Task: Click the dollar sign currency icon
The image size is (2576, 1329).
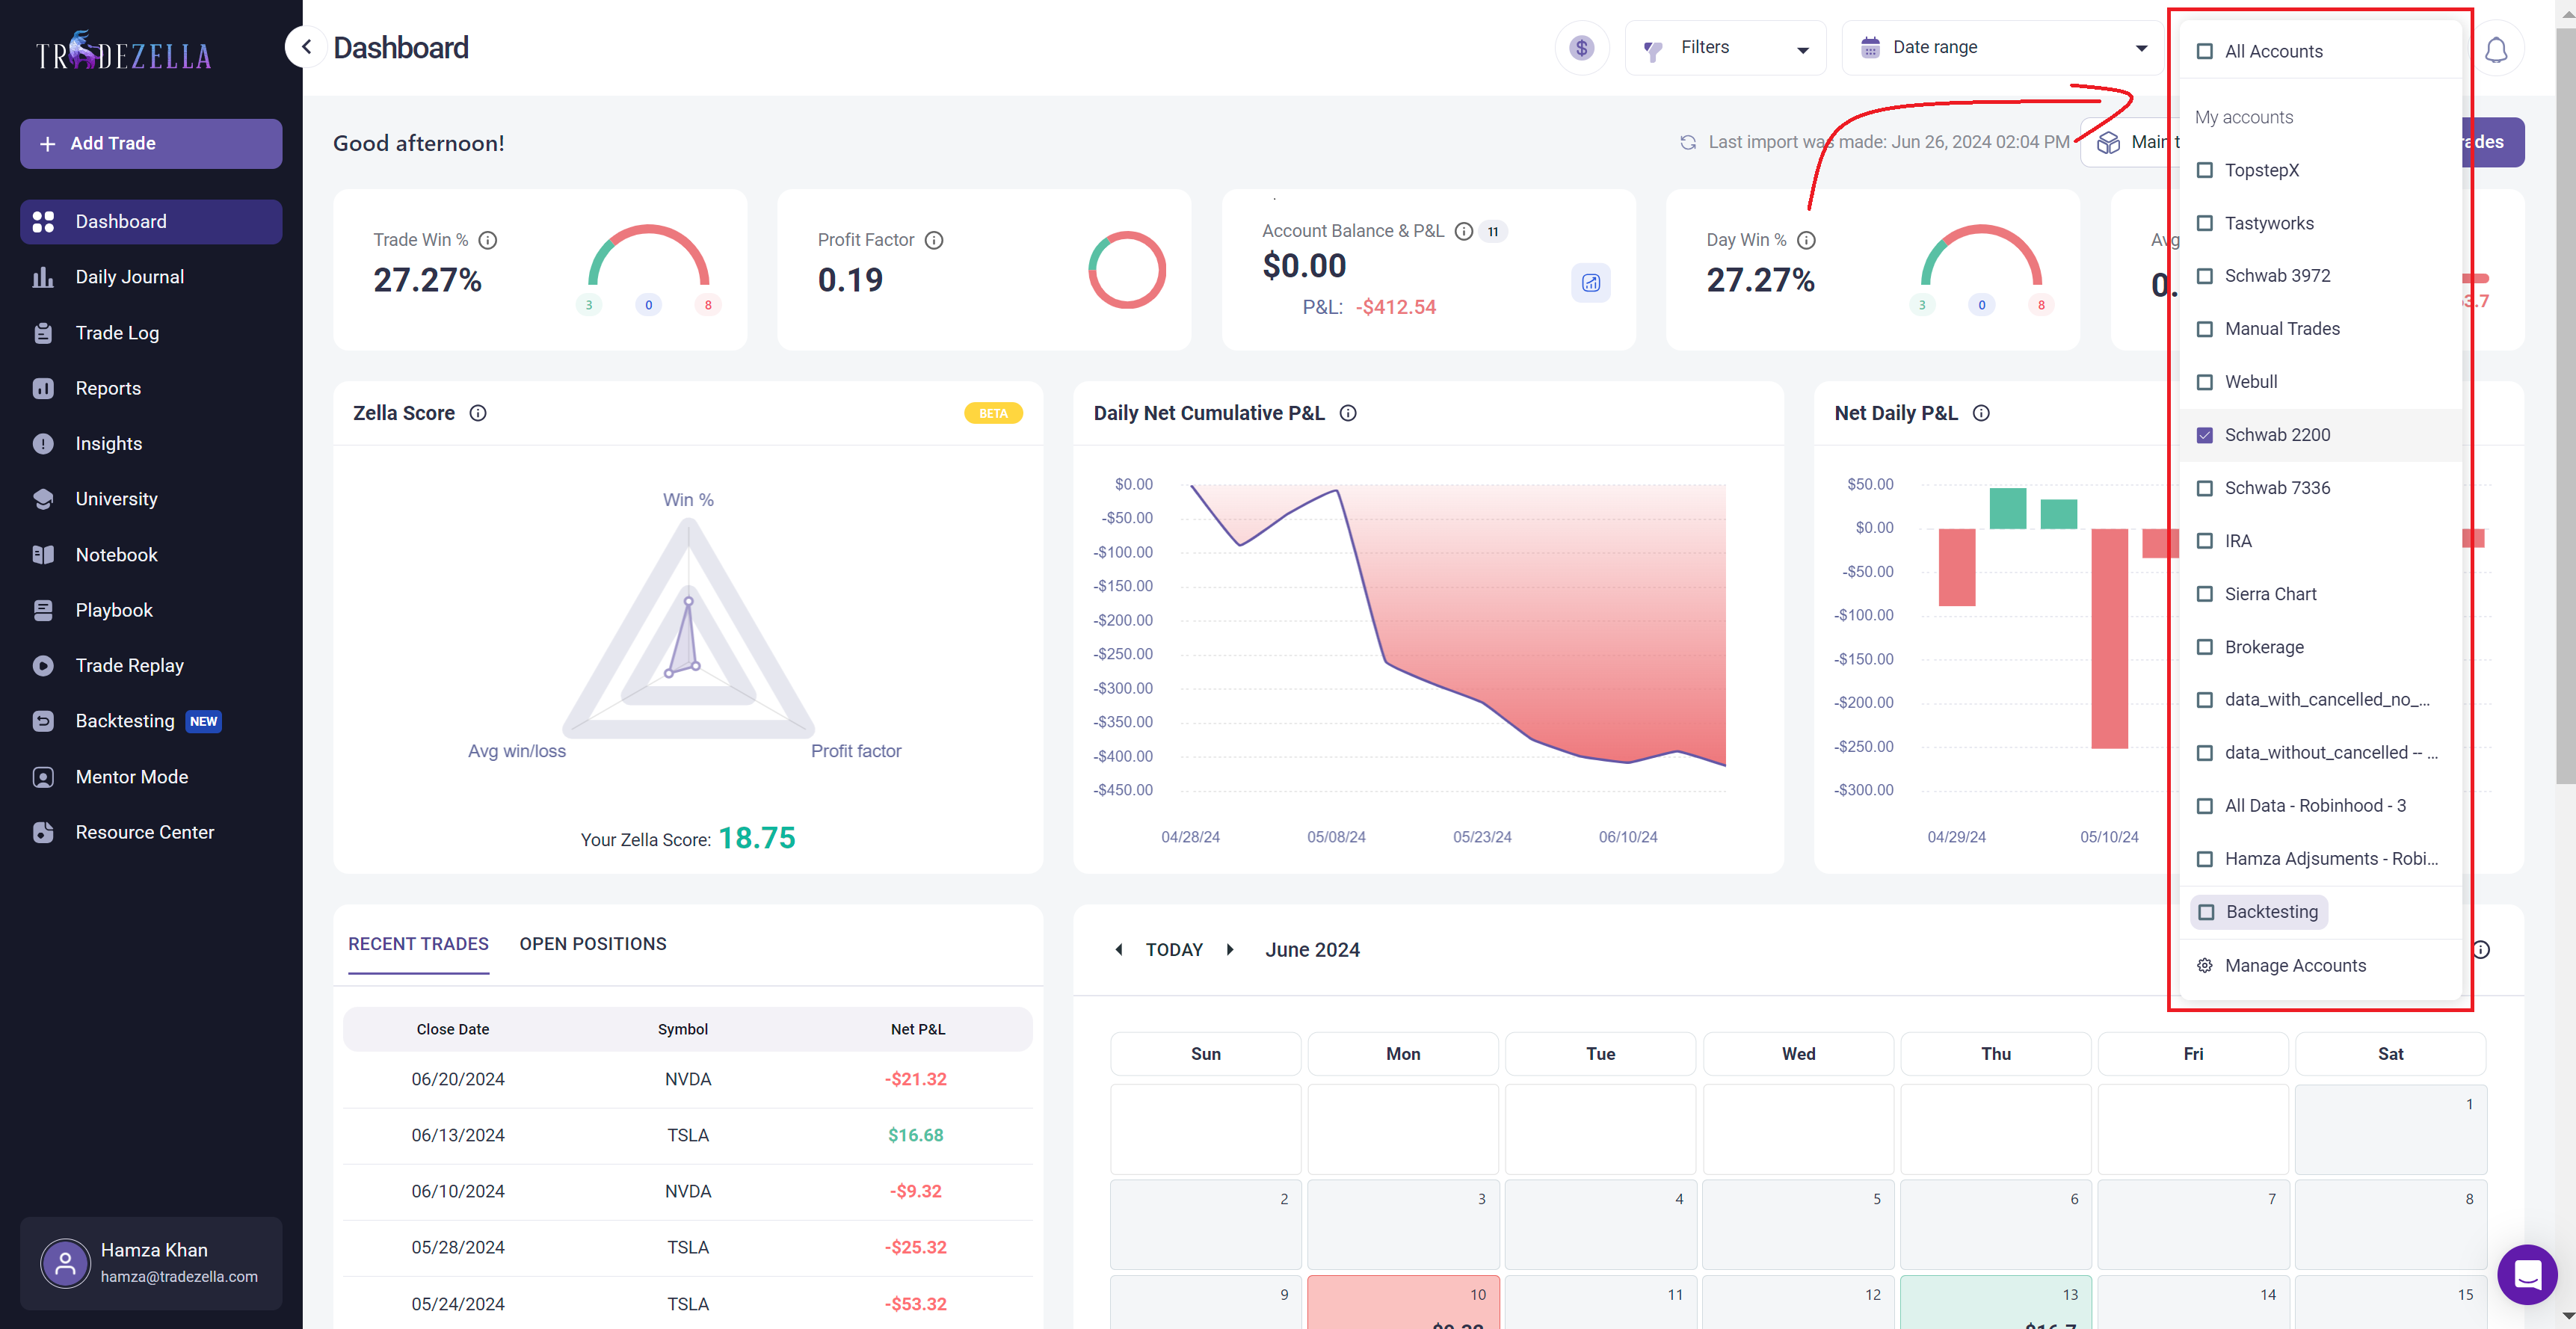Action: (x=1581, y=48)
